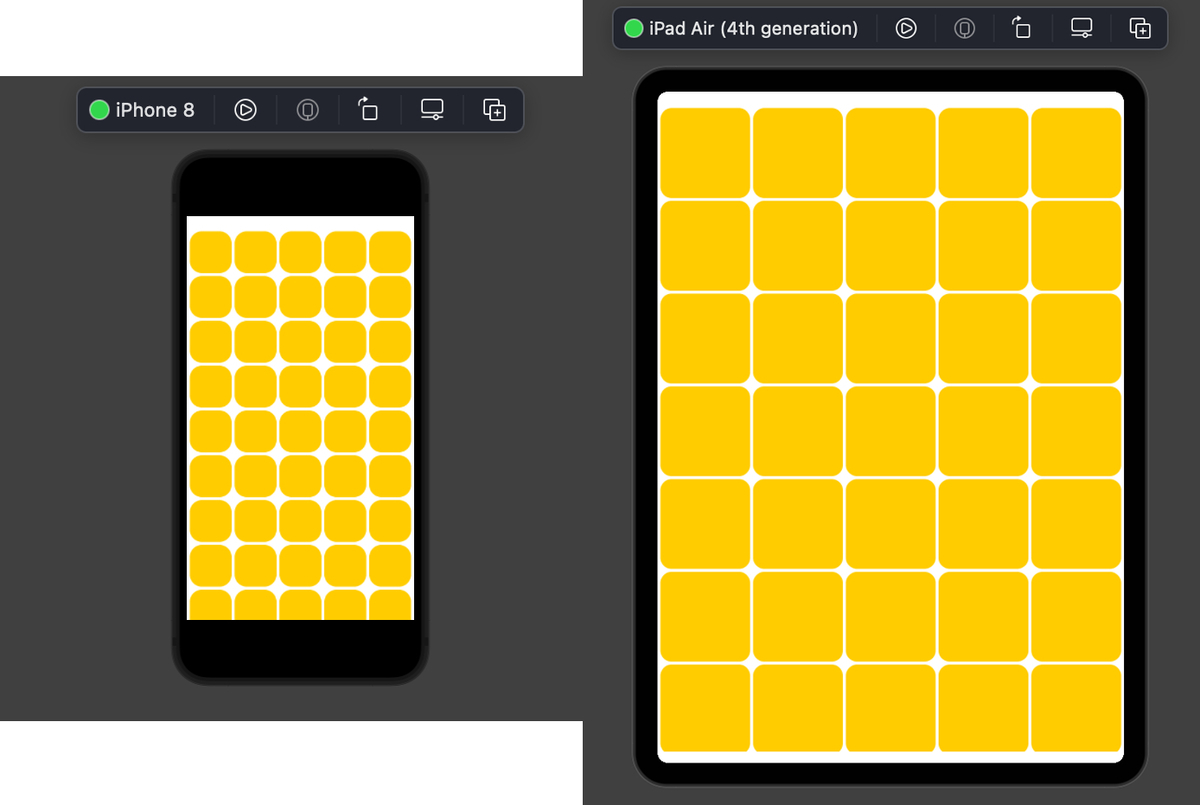Click Preview on Device icon for iPad Air
This screenshot has width=1200, height=805.
coord(964,28)
